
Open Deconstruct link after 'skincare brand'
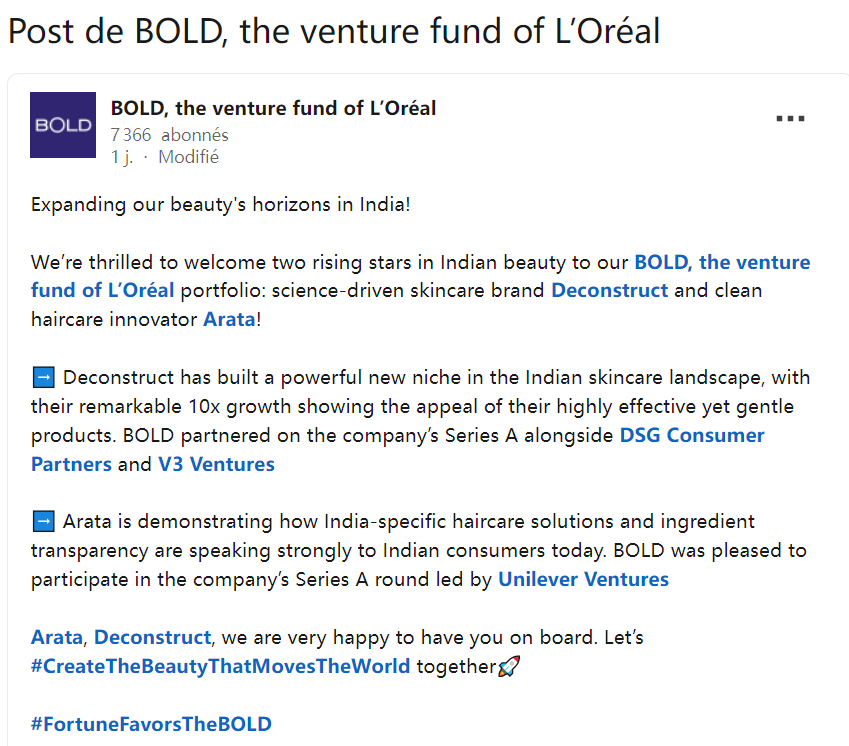(609, 291)
